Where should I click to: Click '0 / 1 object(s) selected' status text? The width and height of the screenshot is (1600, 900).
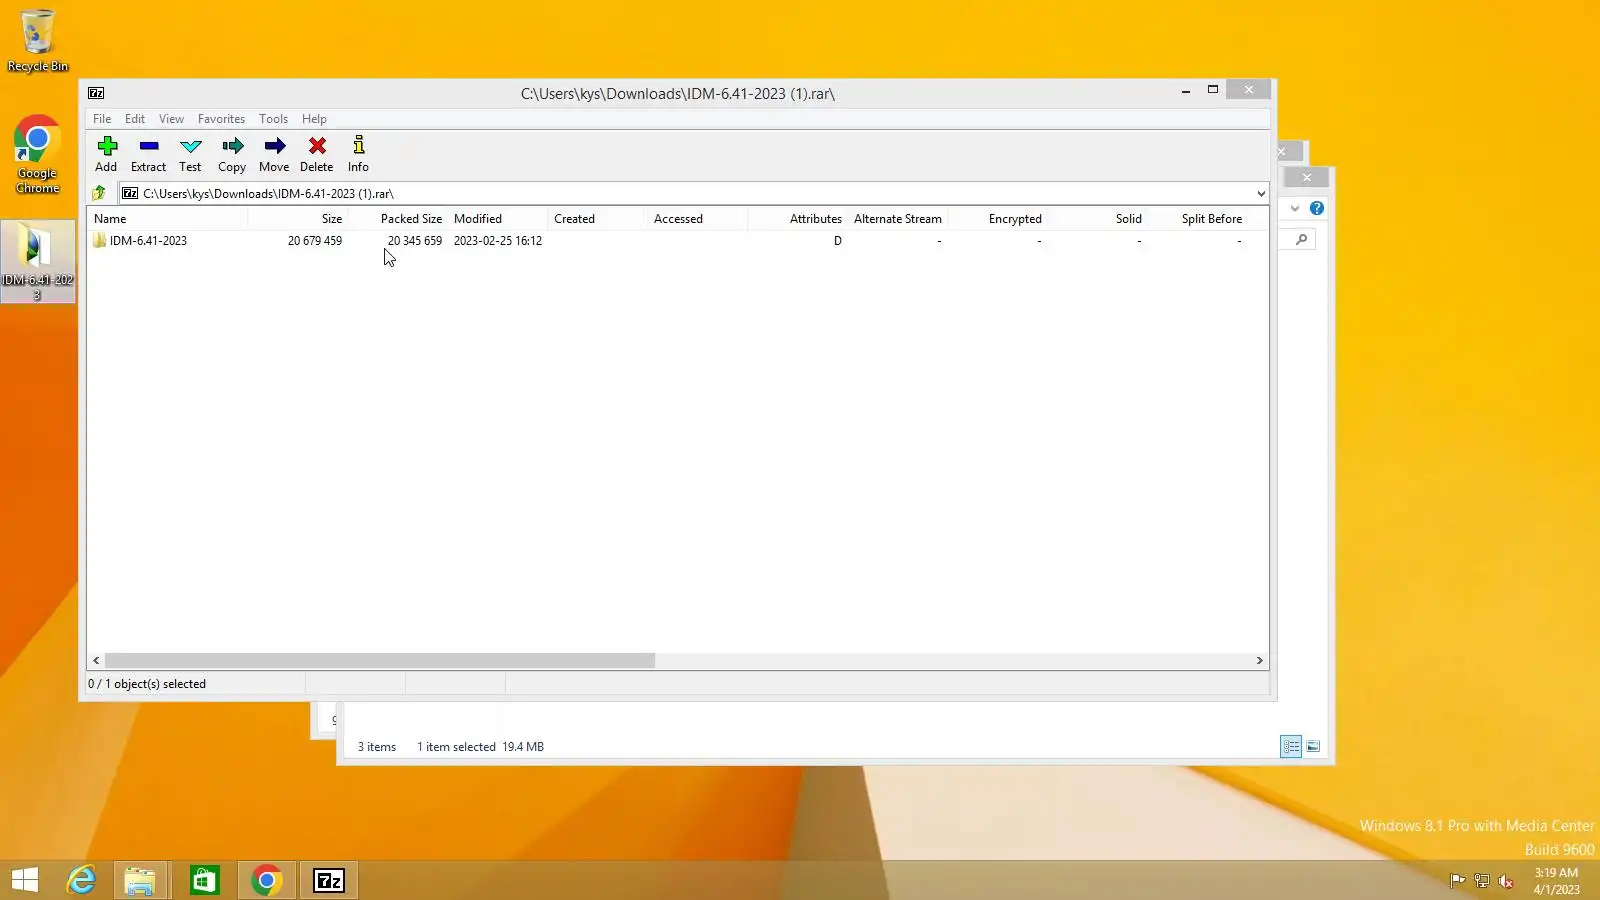pos(147,684)
